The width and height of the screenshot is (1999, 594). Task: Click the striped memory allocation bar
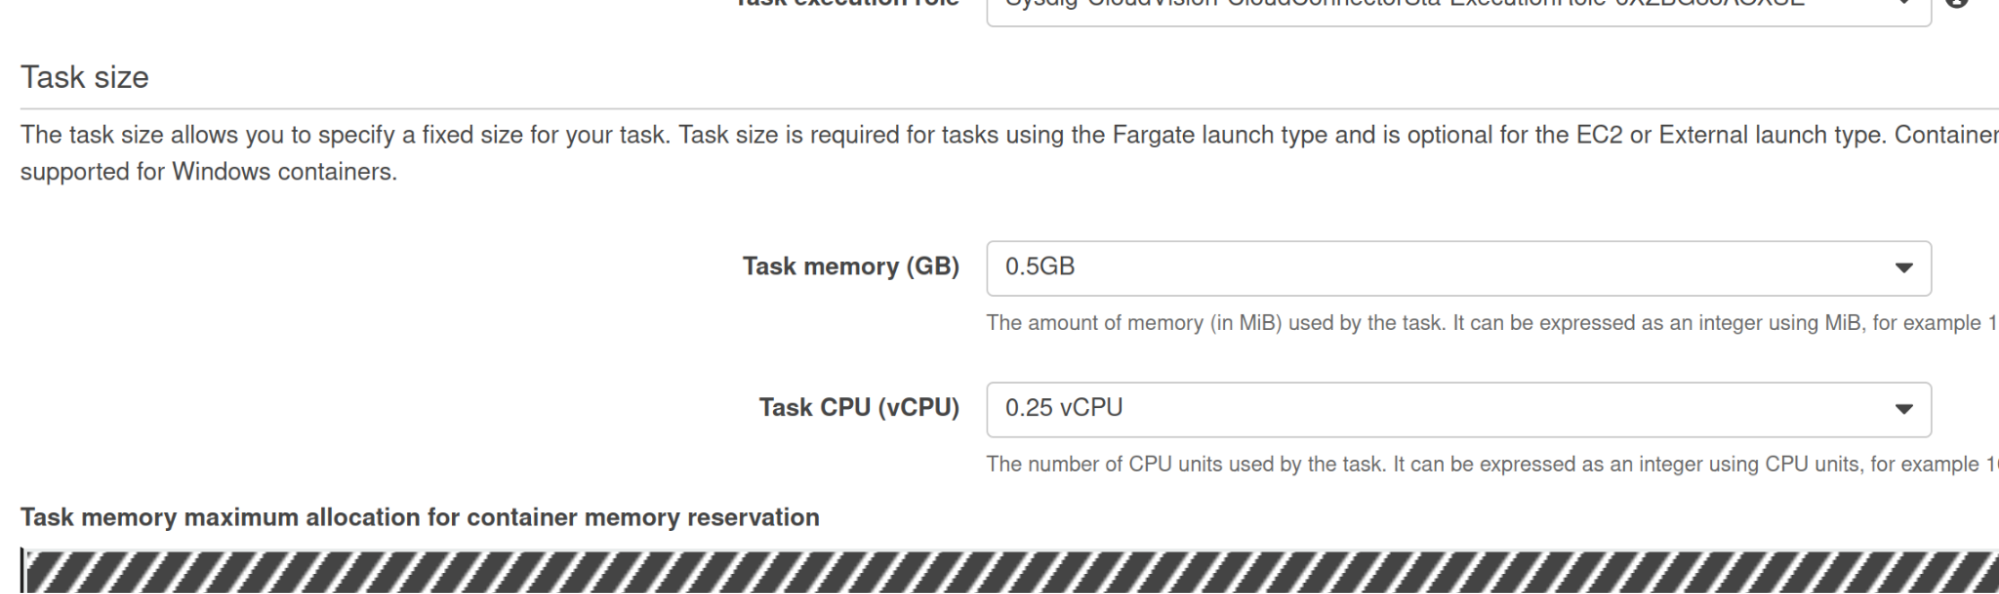click(x=1010, y=571)
